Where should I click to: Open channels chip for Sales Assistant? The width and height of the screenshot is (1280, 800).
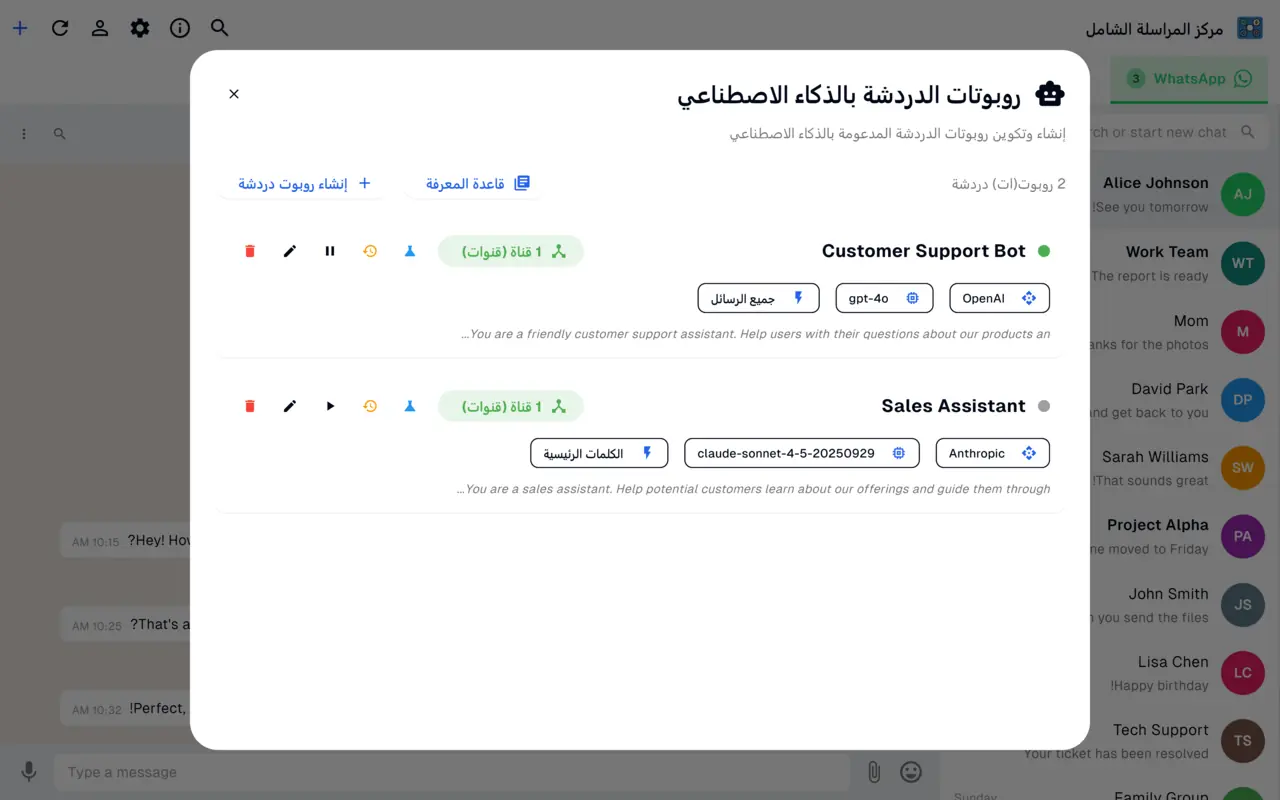[511, 407]
